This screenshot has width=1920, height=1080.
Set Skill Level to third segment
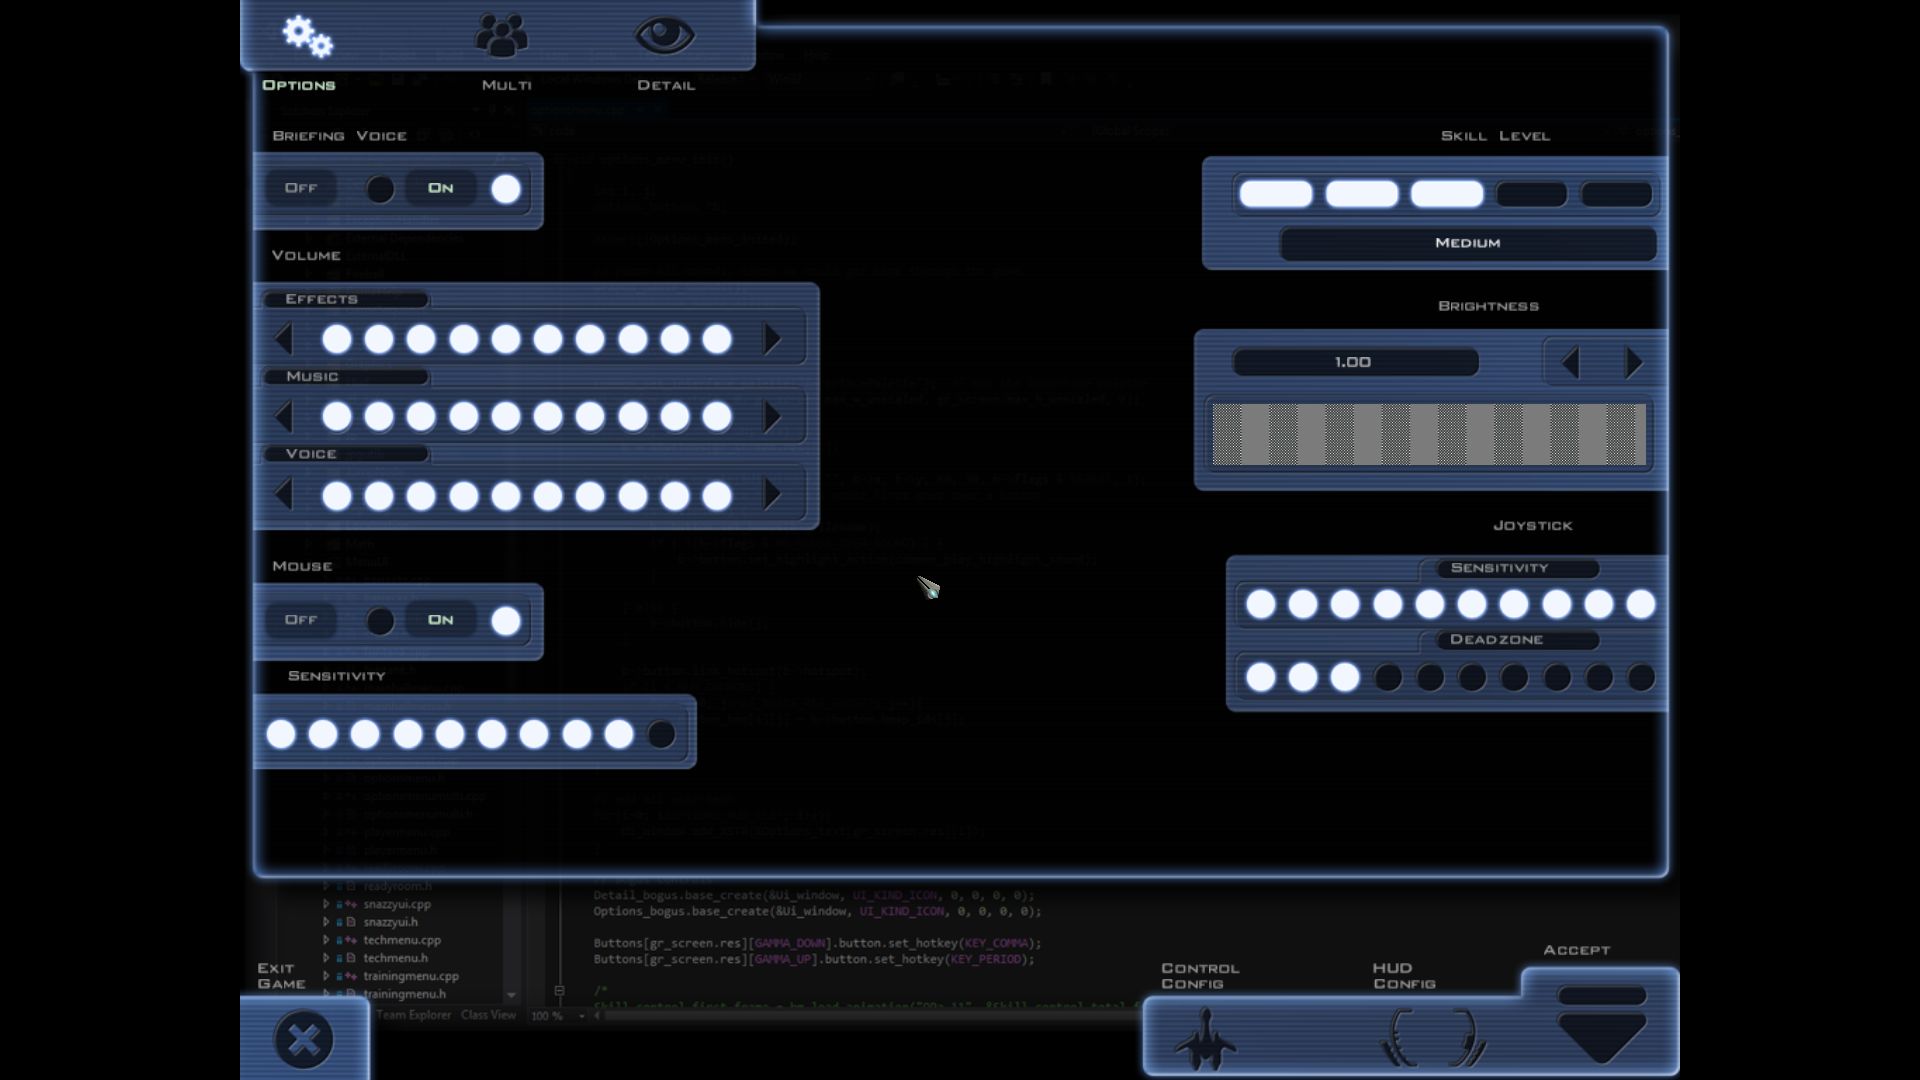coord(1447,194)
